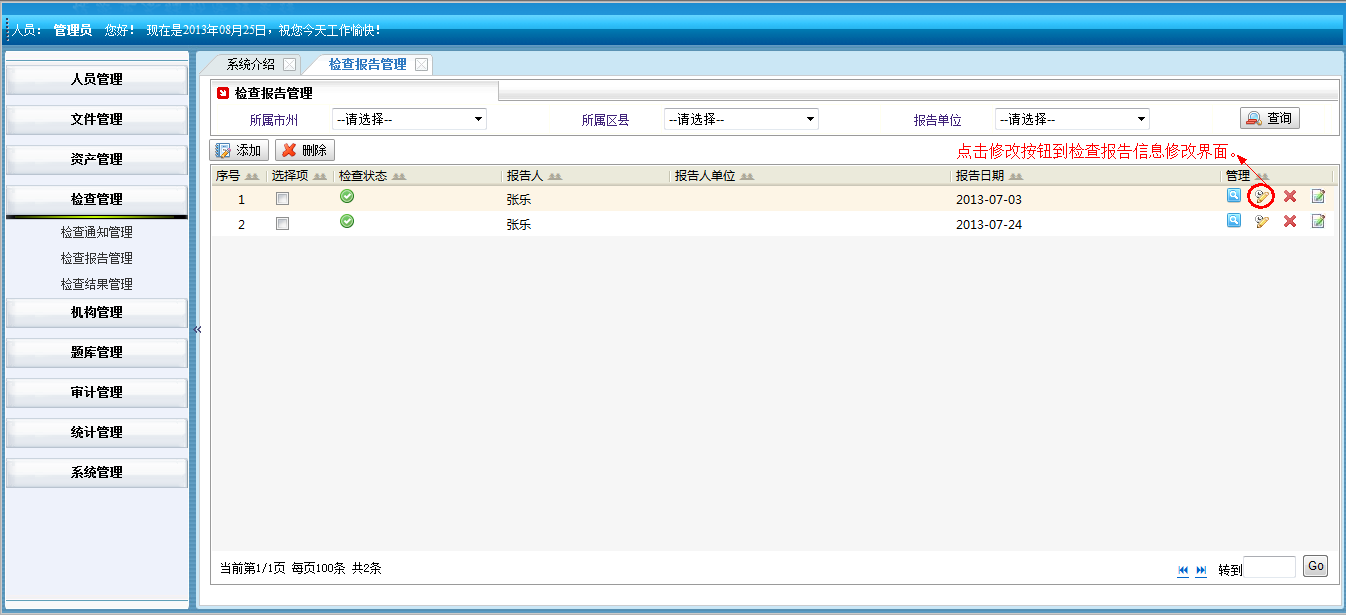
Task: Focus the 转到 page number field
Action: (1269, 567)
